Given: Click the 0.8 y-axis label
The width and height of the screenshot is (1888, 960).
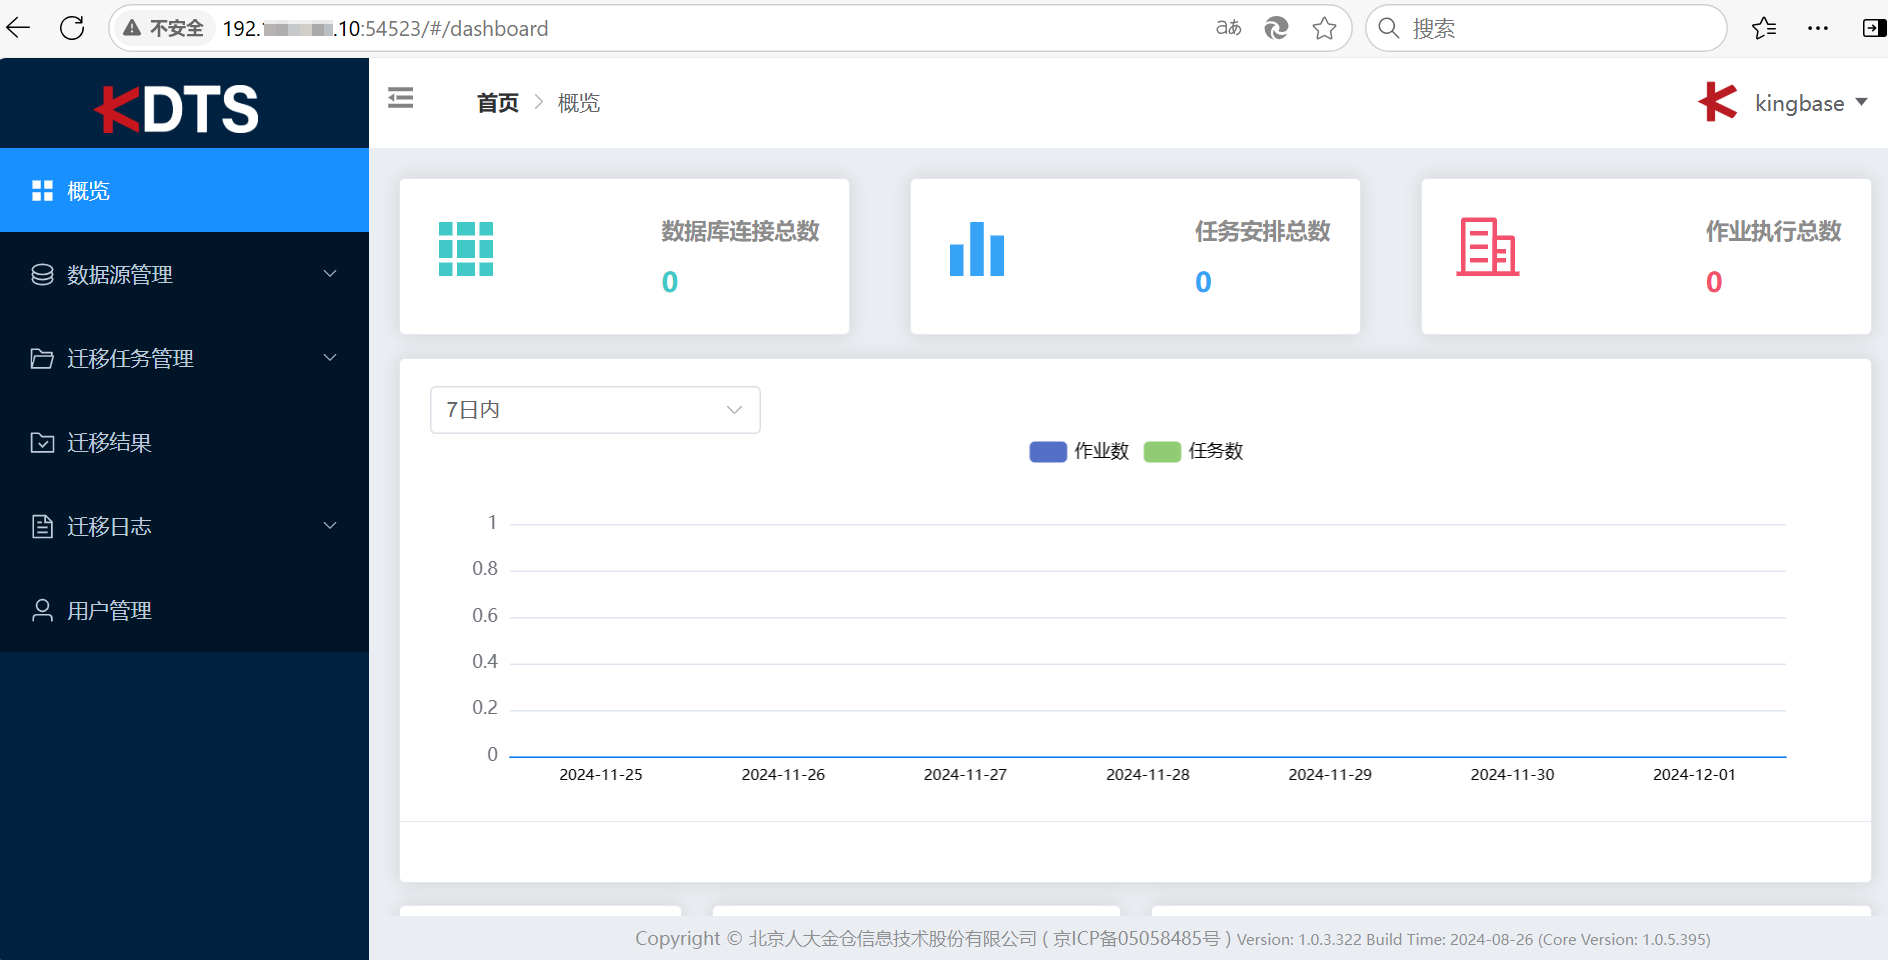Looking at the screenshot, I should tap(485, 569).
